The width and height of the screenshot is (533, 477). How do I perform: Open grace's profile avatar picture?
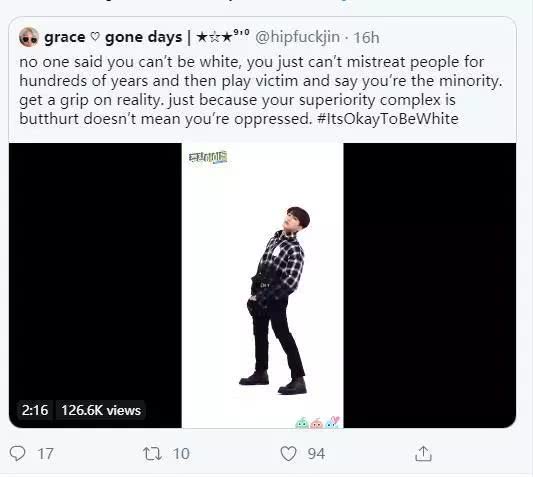(29, 37)
